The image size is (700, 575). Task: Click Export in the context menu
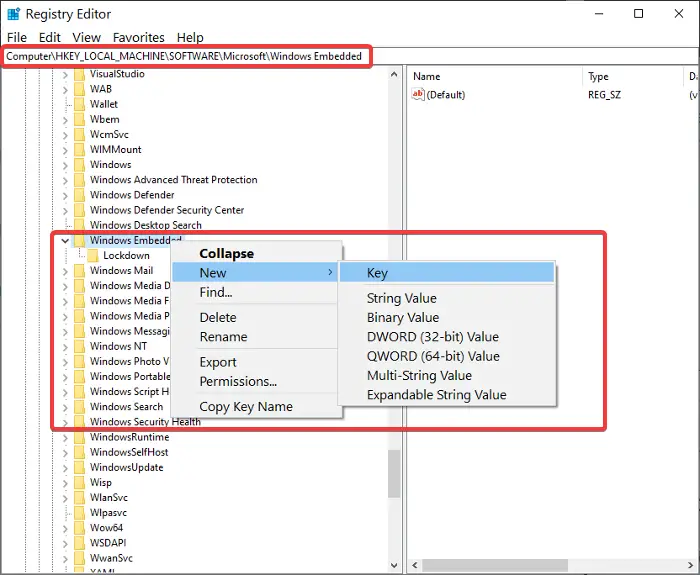tap(257, 362)
